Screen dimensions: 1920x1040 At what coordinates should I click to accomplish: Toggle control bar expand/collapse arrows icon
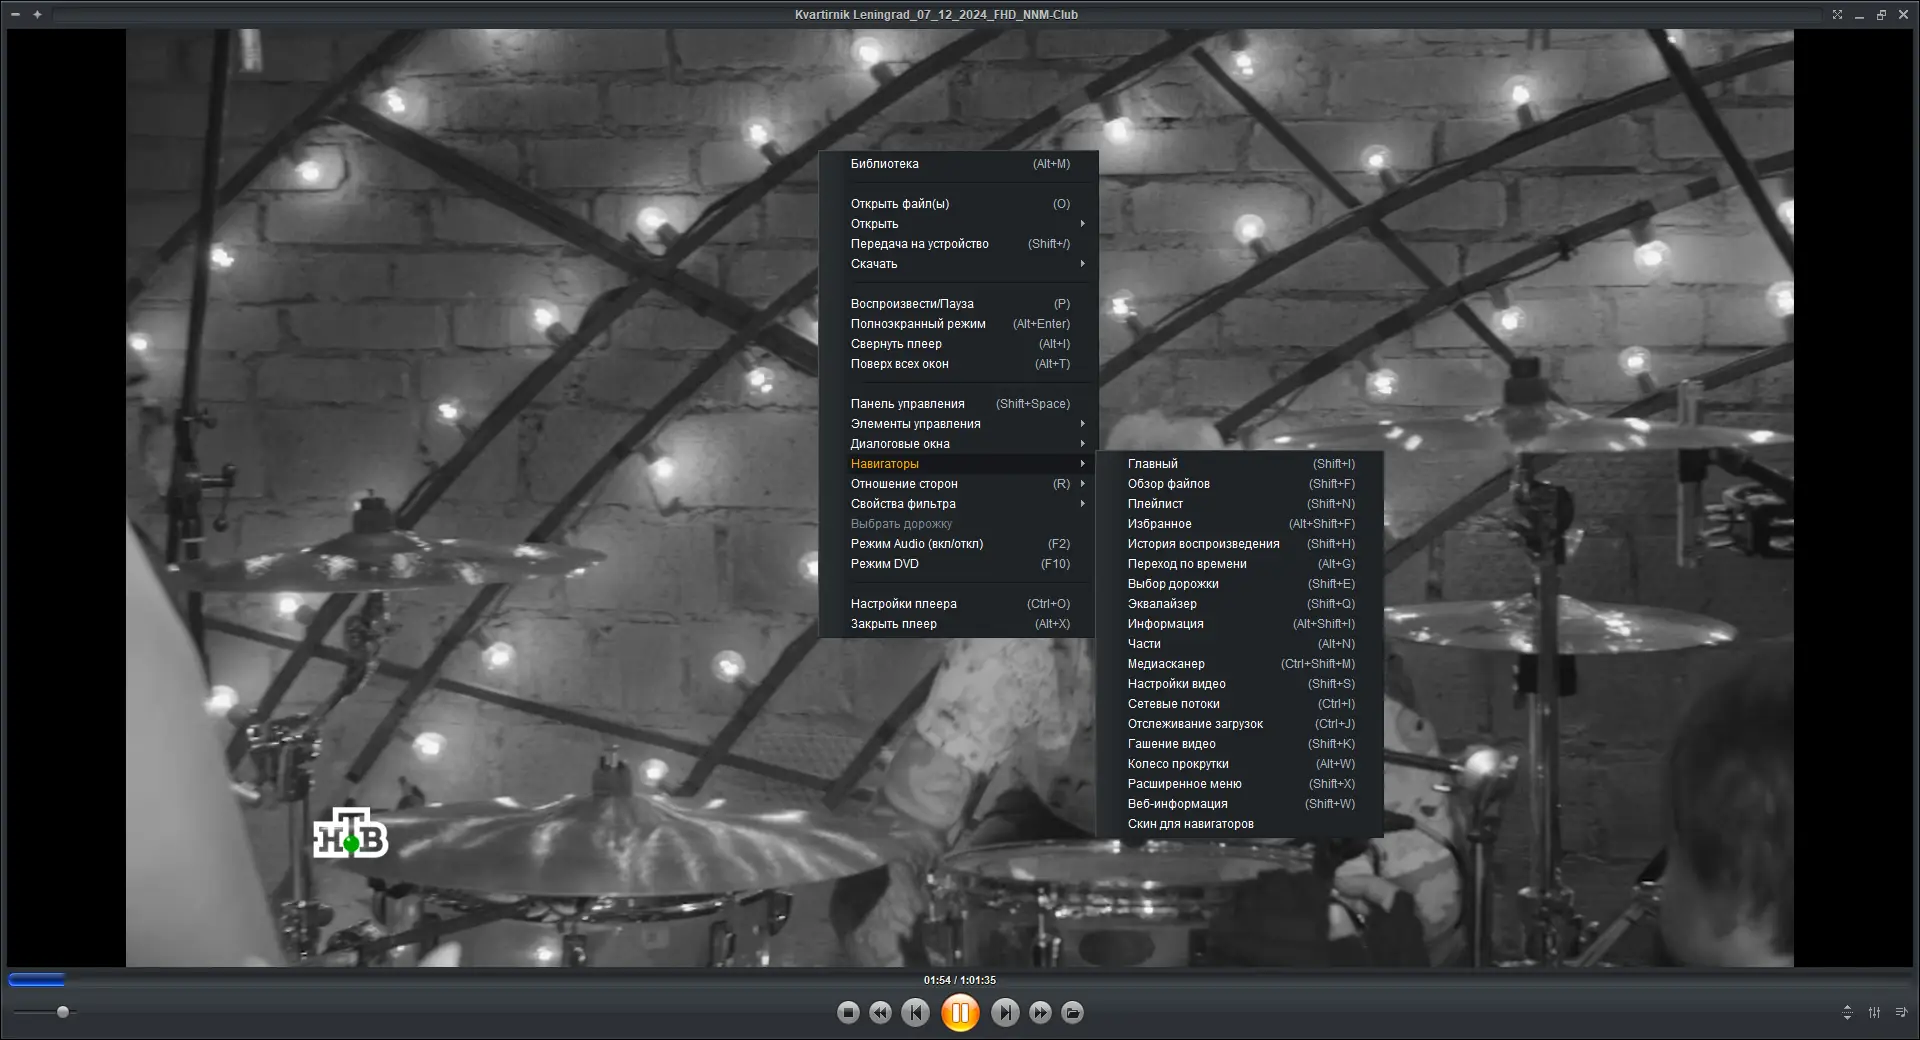(x=1847, y=1012)
